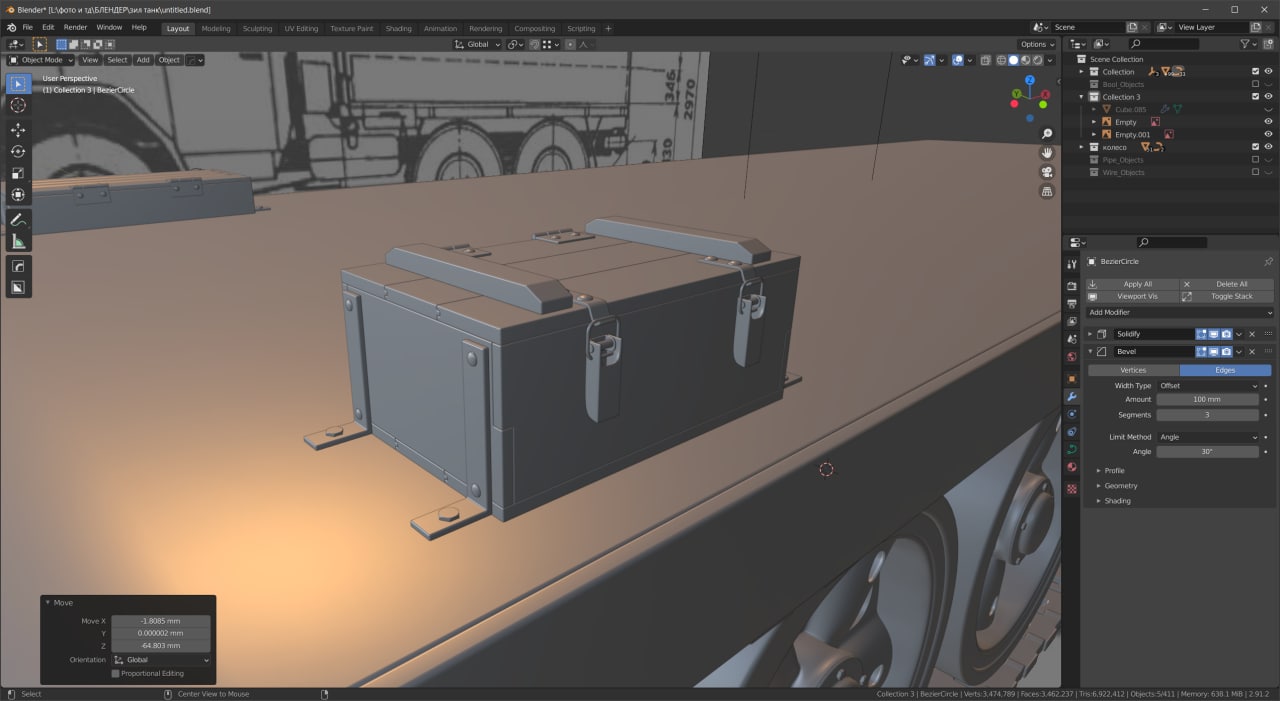The width and height of the screenshot is (1280, 701).
Task: Select the Annotate tool
Action: 18,220
